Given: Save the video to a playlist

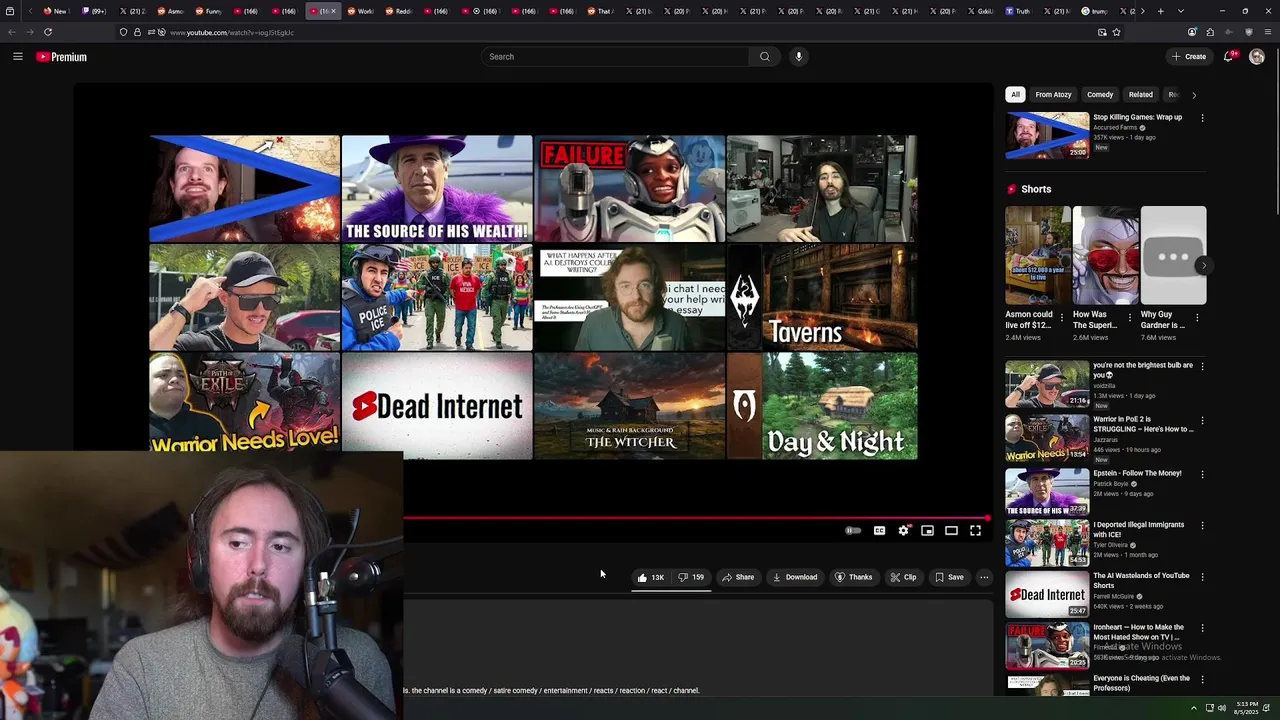Looking at the screenshot, I should tap(949, 577).
